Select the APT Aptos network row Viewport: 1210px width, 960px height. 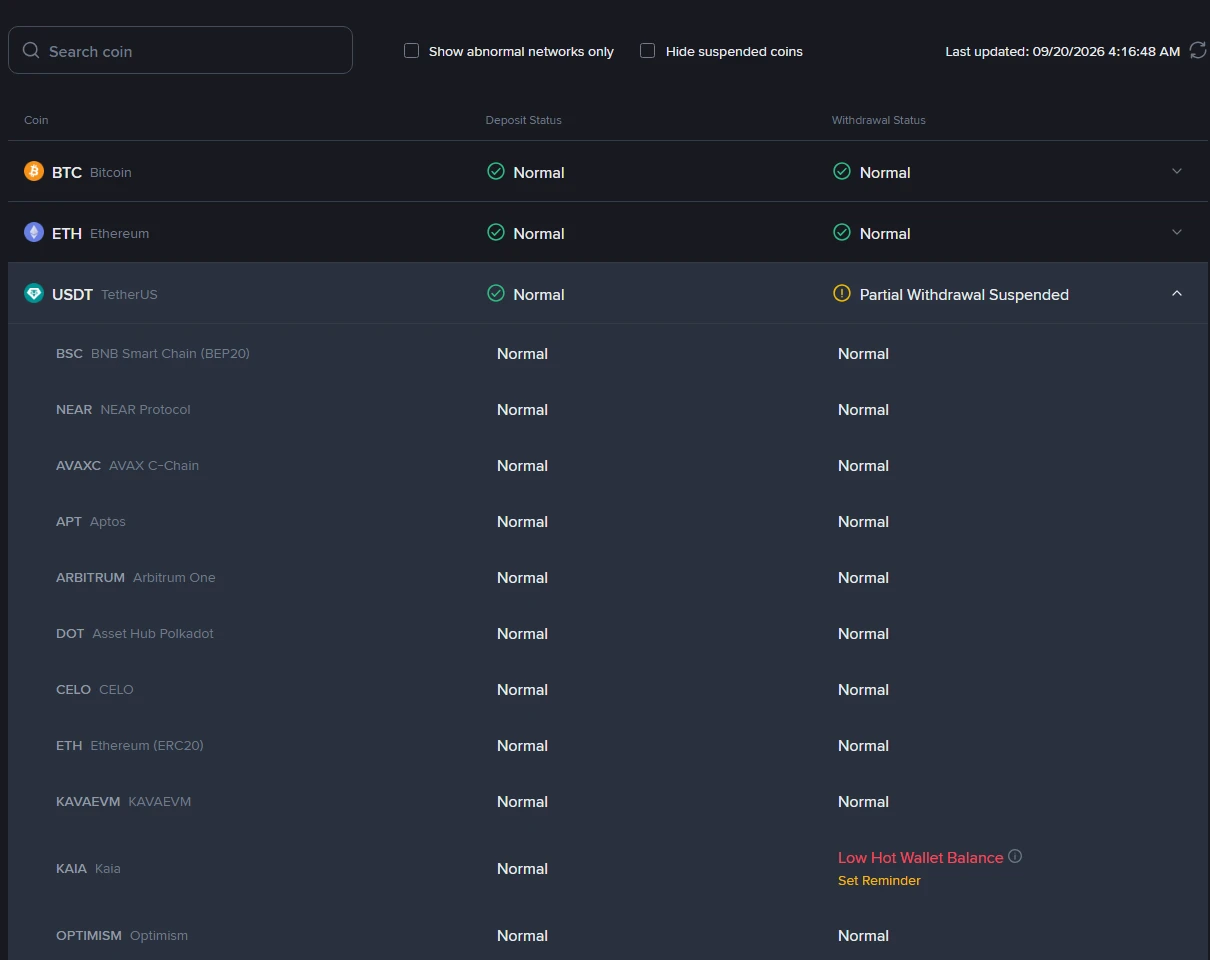(608, 521)
